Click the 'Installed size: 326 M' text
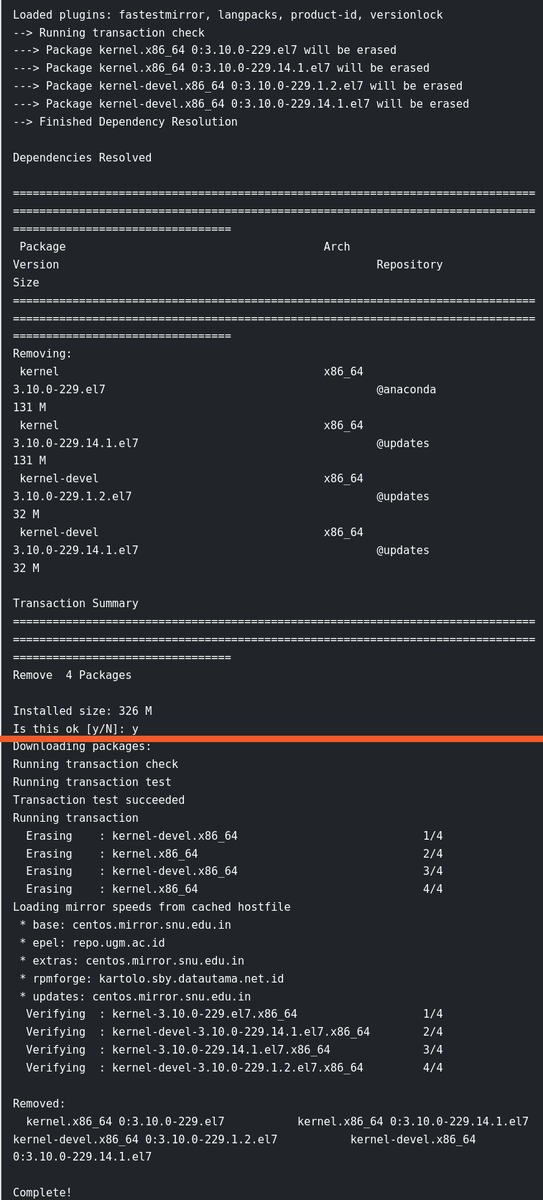The height and width of the screenshot is (1200, 543). click(x=82, y=711)
